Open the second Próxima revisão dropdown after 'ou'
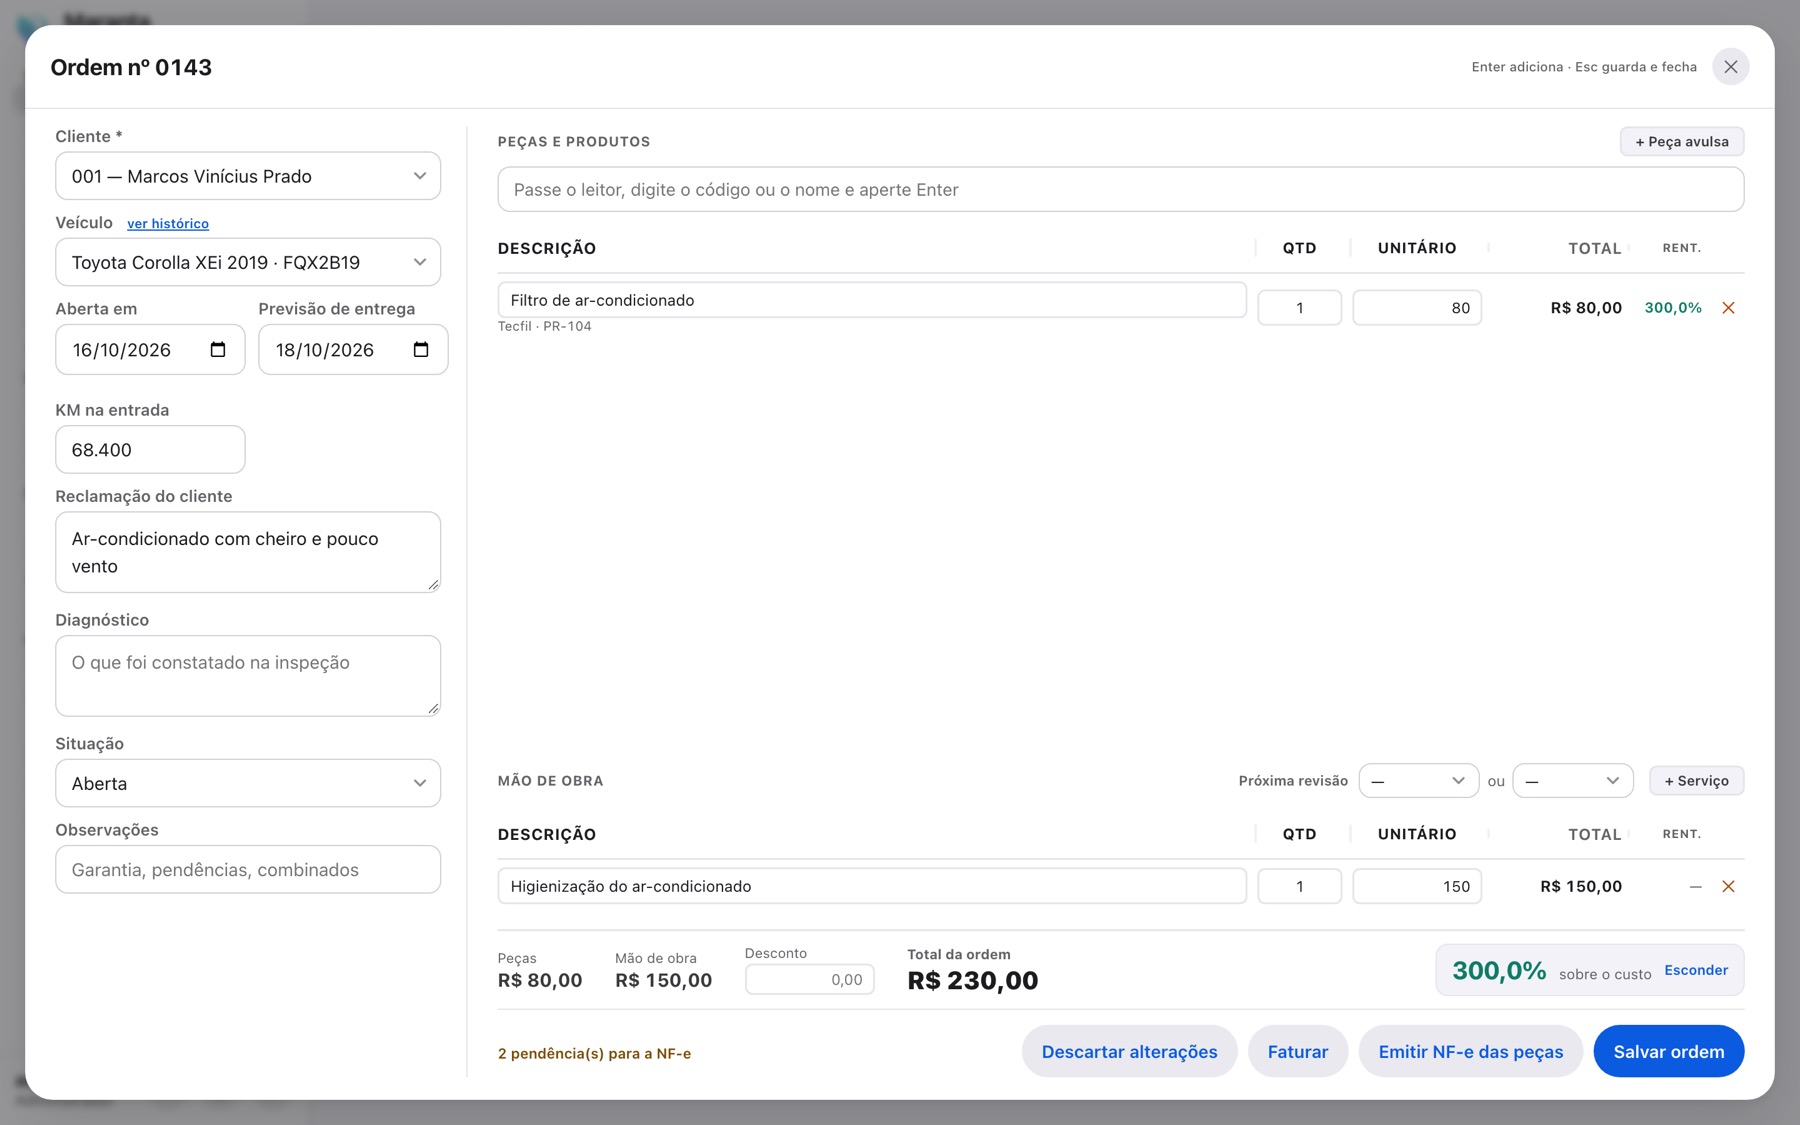1800x1125 pixels. 1573,781
